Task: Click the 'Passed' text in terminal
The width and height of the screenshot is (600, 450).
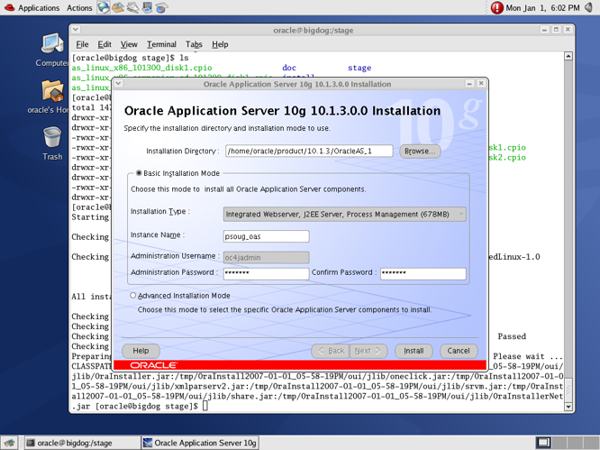Action: (512, 336)
